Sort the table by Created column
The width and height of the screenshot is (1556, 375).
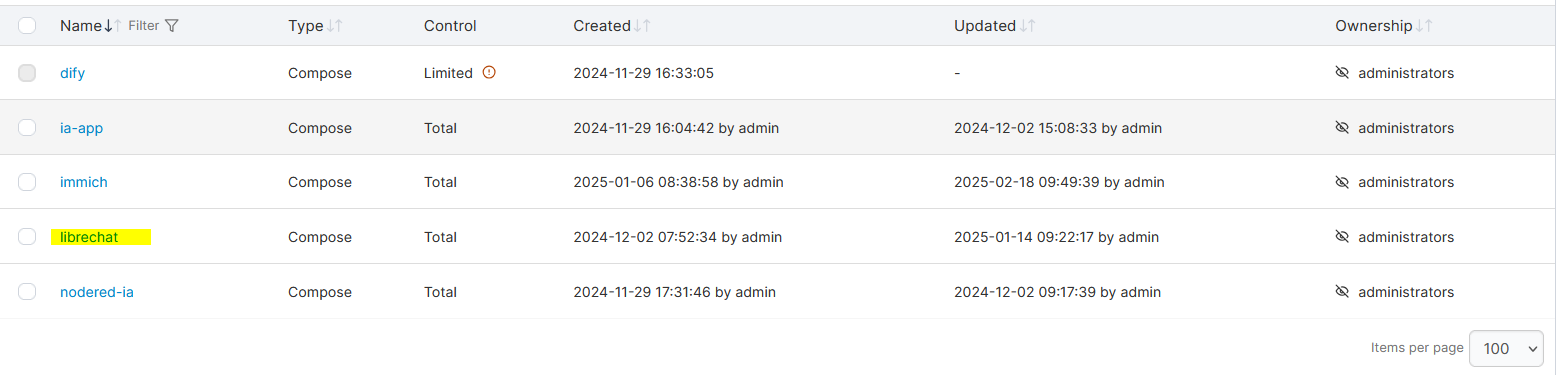[611, 26]
